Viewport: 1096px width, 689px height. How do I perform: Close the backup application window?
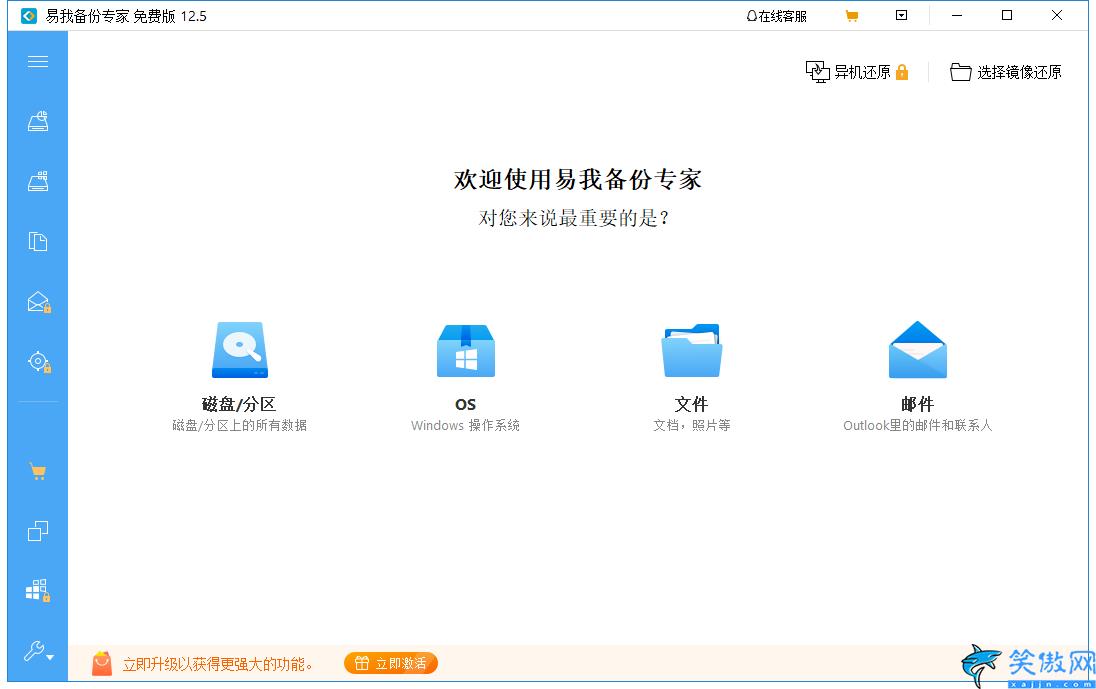(1057, 15)
